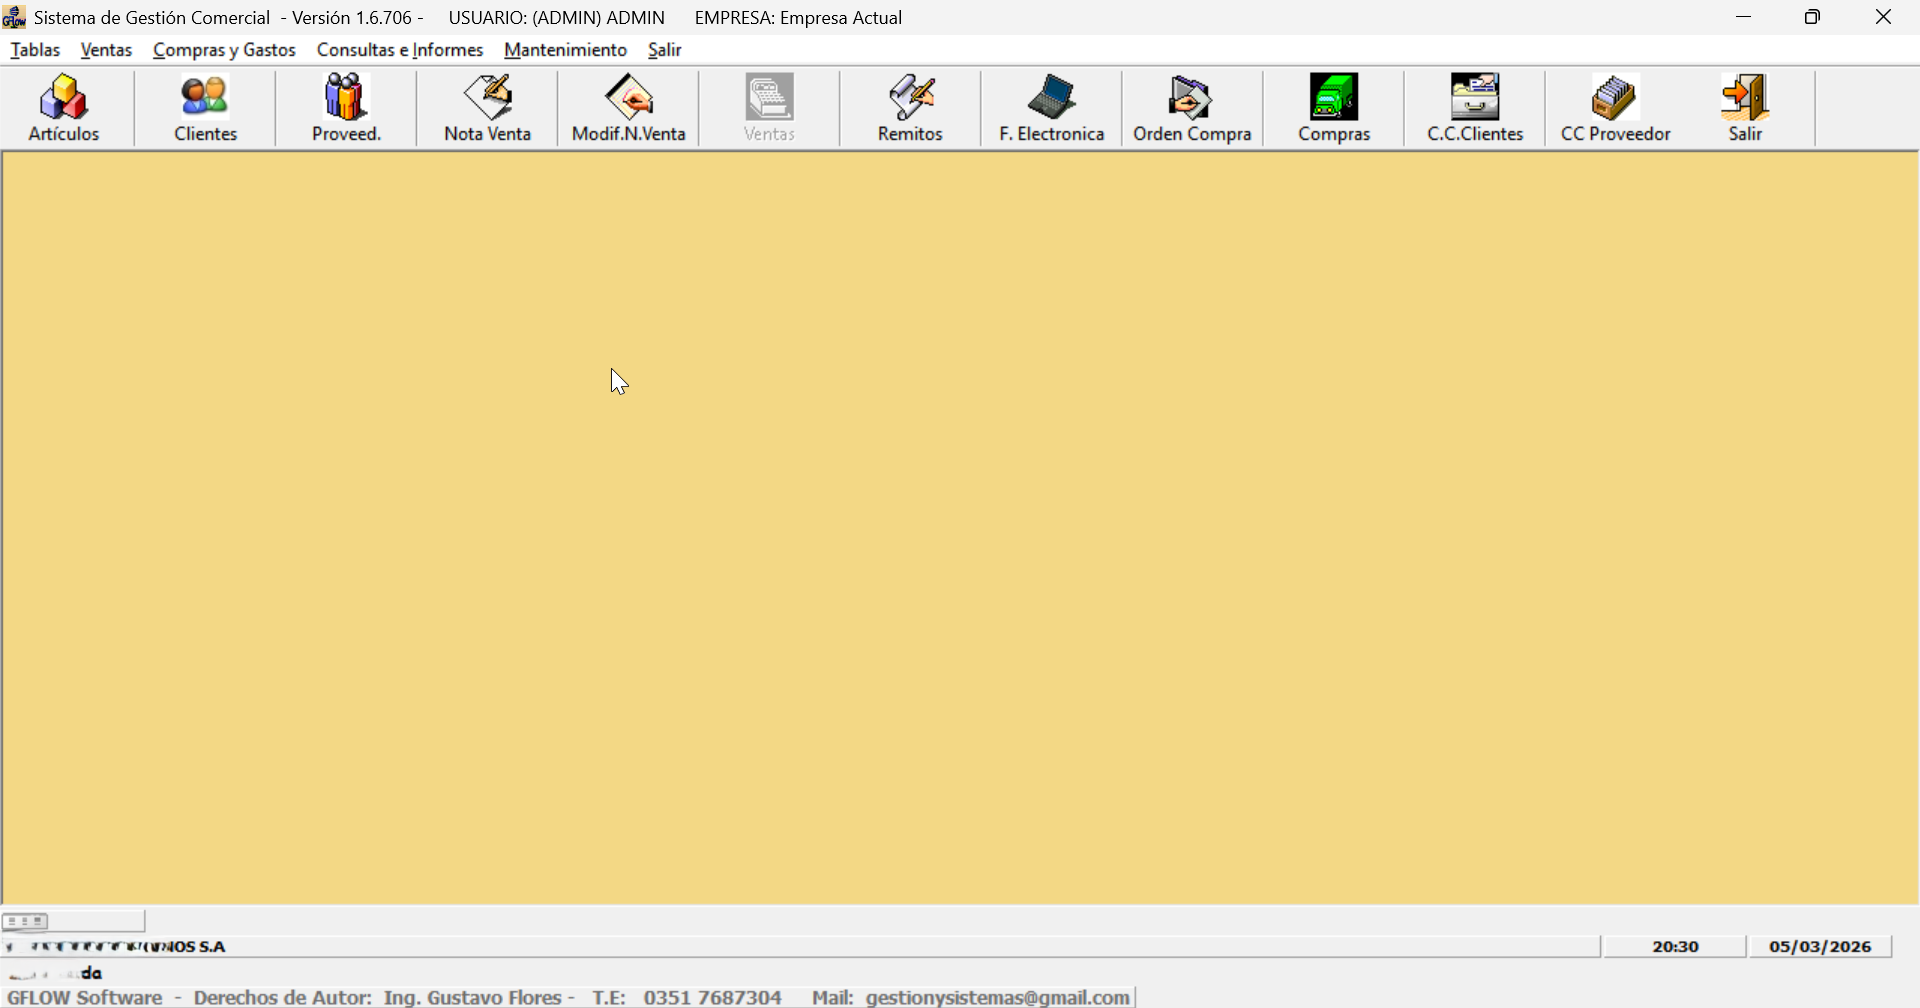1920x1008 pixels.
Task: Open the Artículos toolbar icon
Action: tap(64, 108)
